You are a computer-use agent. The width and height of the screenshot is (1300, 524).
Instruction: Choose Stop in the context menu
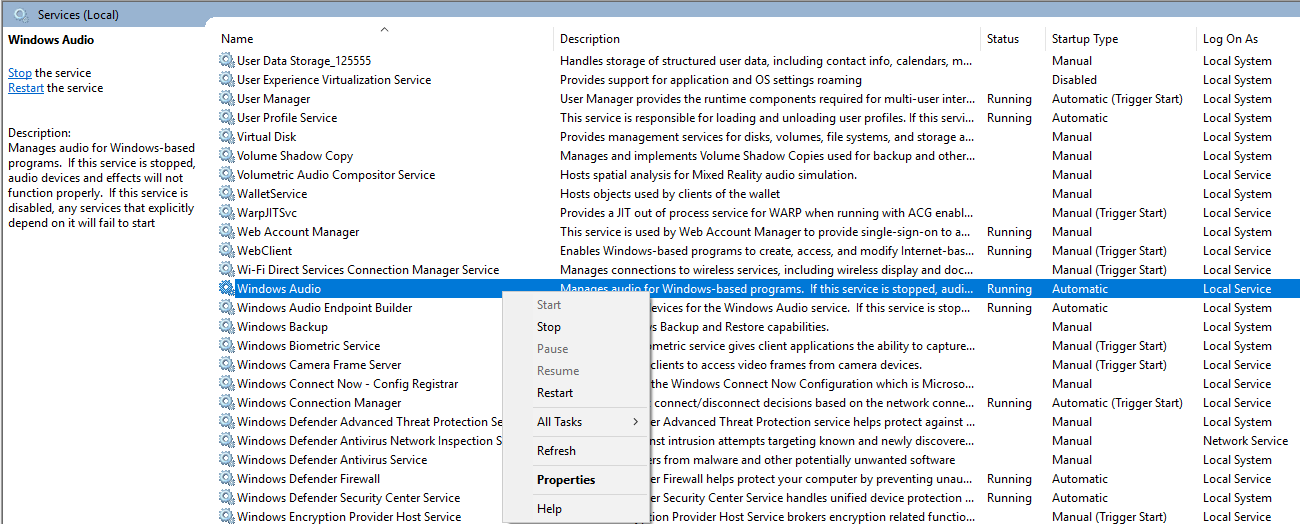tap(549, 327)
